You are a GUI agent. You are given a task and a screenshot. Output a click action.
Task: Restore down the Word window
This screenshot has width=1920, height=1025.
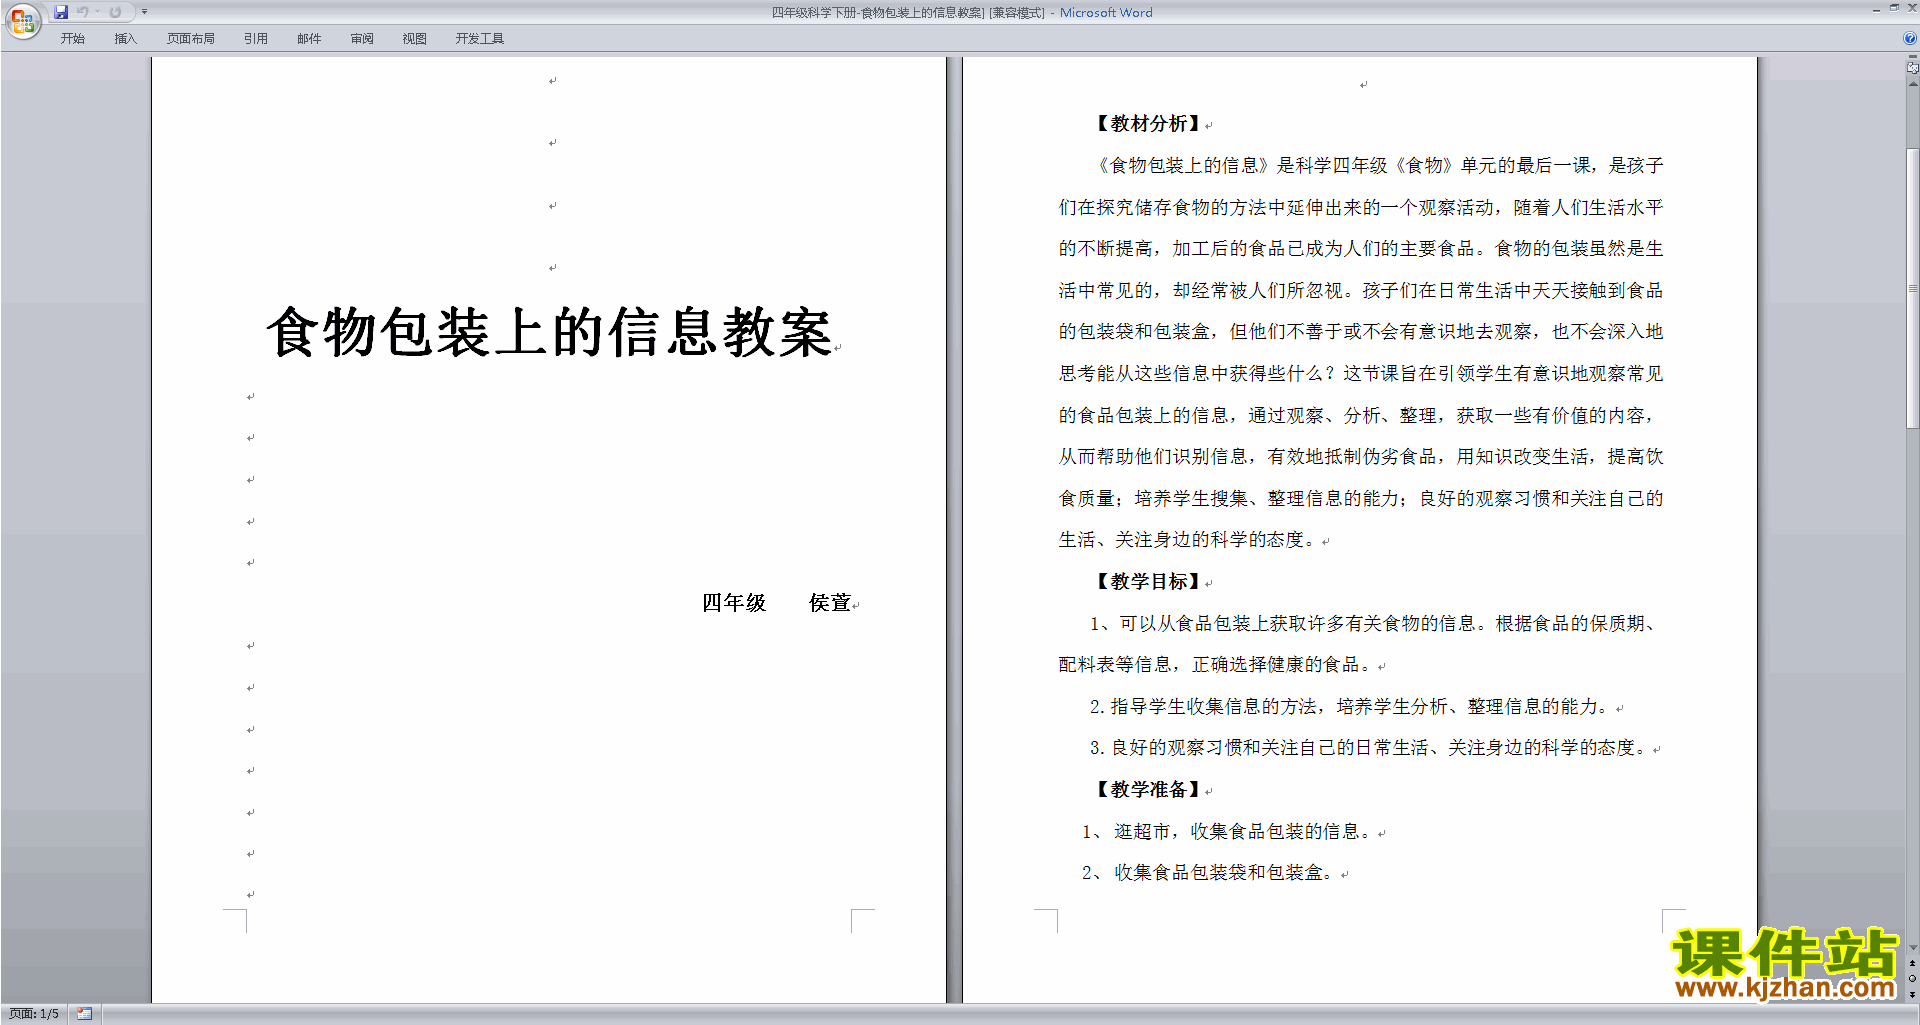point(1894,8)
